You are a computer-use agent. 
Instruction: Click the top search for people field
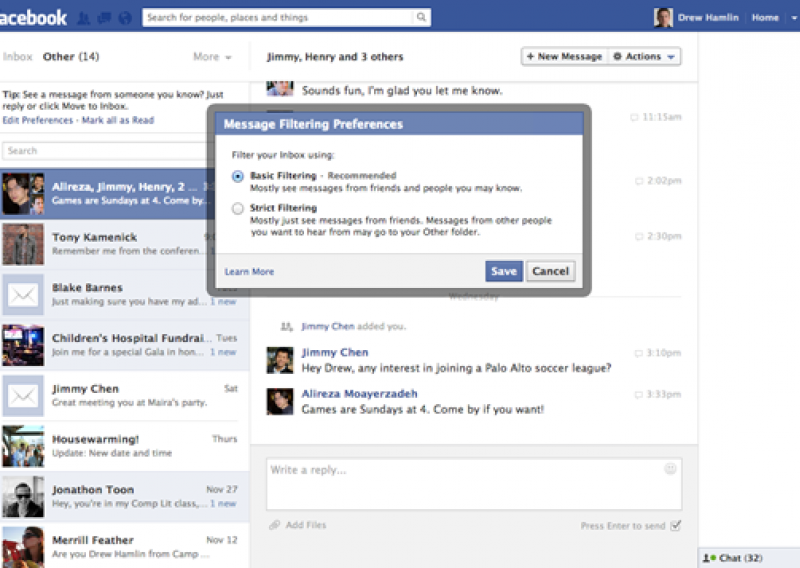click(279, 17)
